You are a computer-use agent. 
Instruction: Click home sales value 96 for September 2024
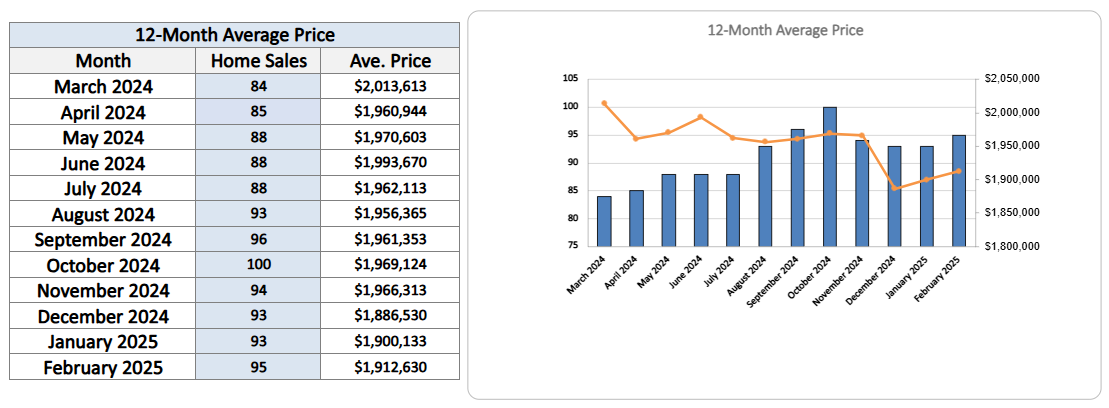click(258, 240)
